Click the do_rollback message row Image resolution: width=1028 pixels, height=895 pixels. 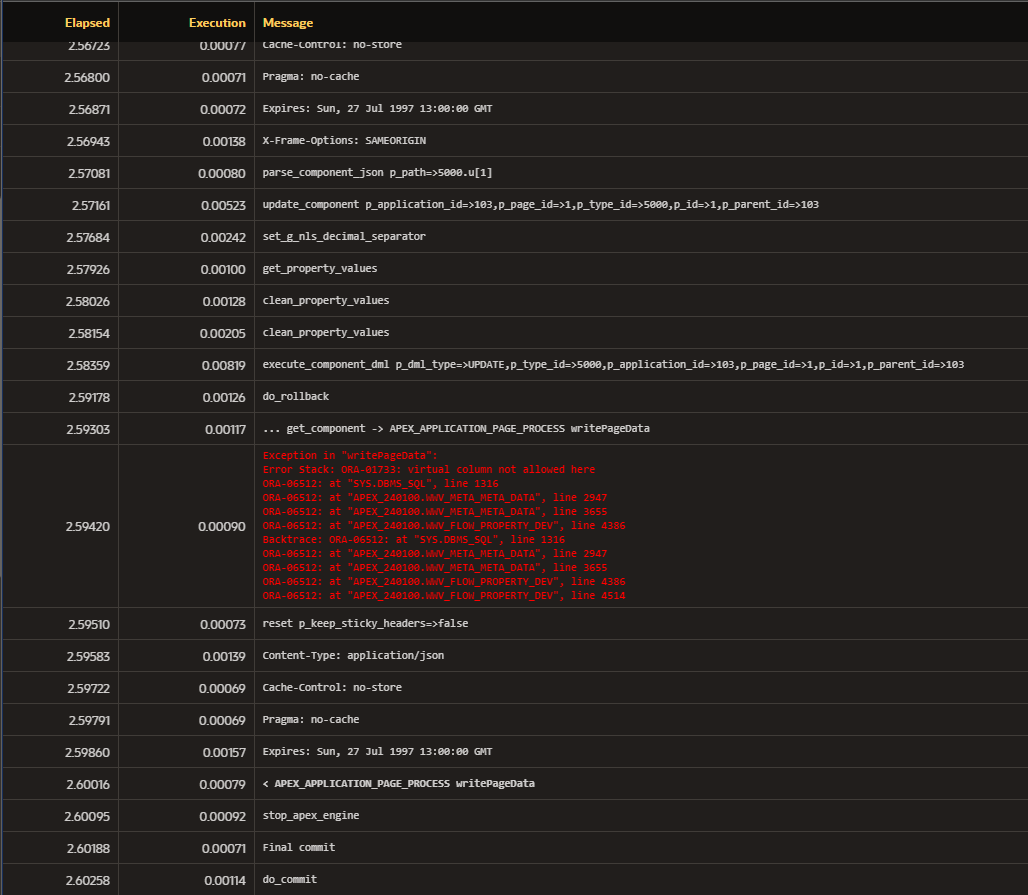(295, 397)
